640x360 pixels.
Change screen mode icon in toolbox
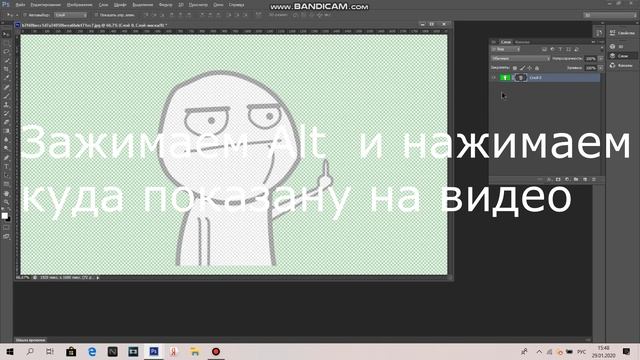point(6,237)
